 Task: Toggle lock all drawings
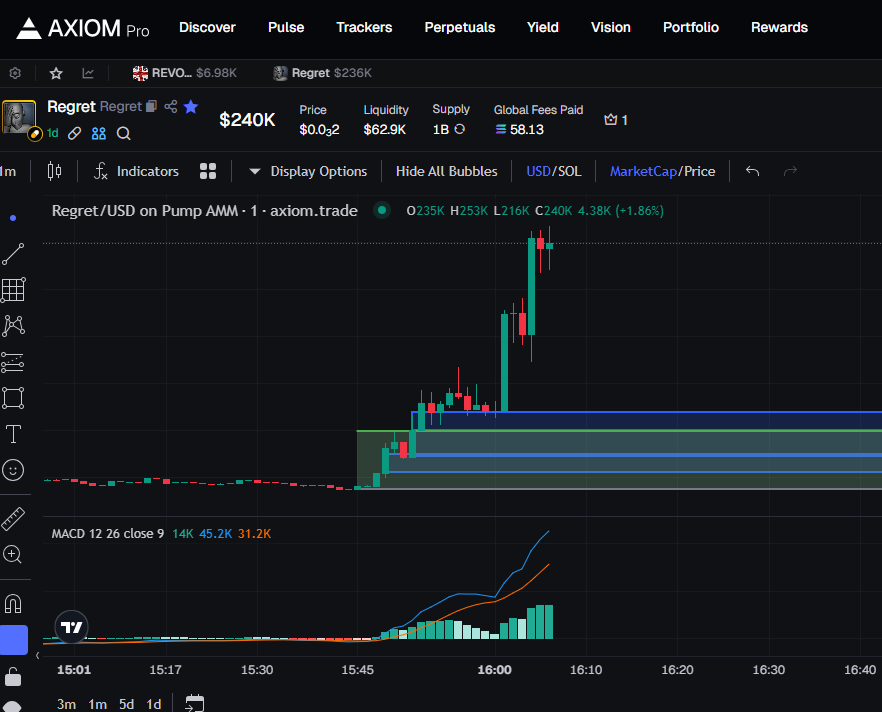(x=13, y=677)
